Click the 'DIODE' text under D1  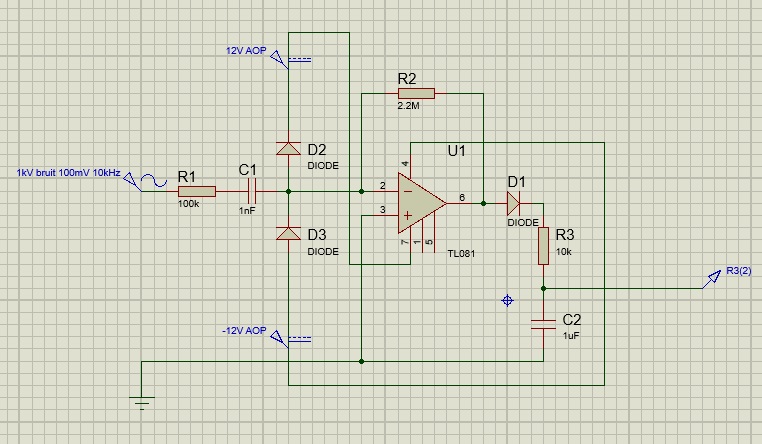click(x=522, y=222)
